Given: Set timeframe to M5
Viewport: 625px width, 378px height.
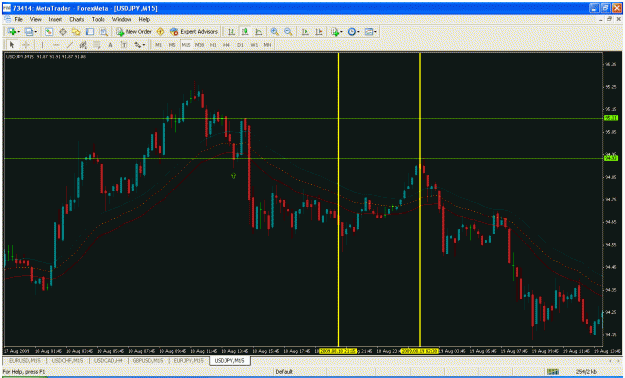Looking at the screenshot, I should point(172,45).
